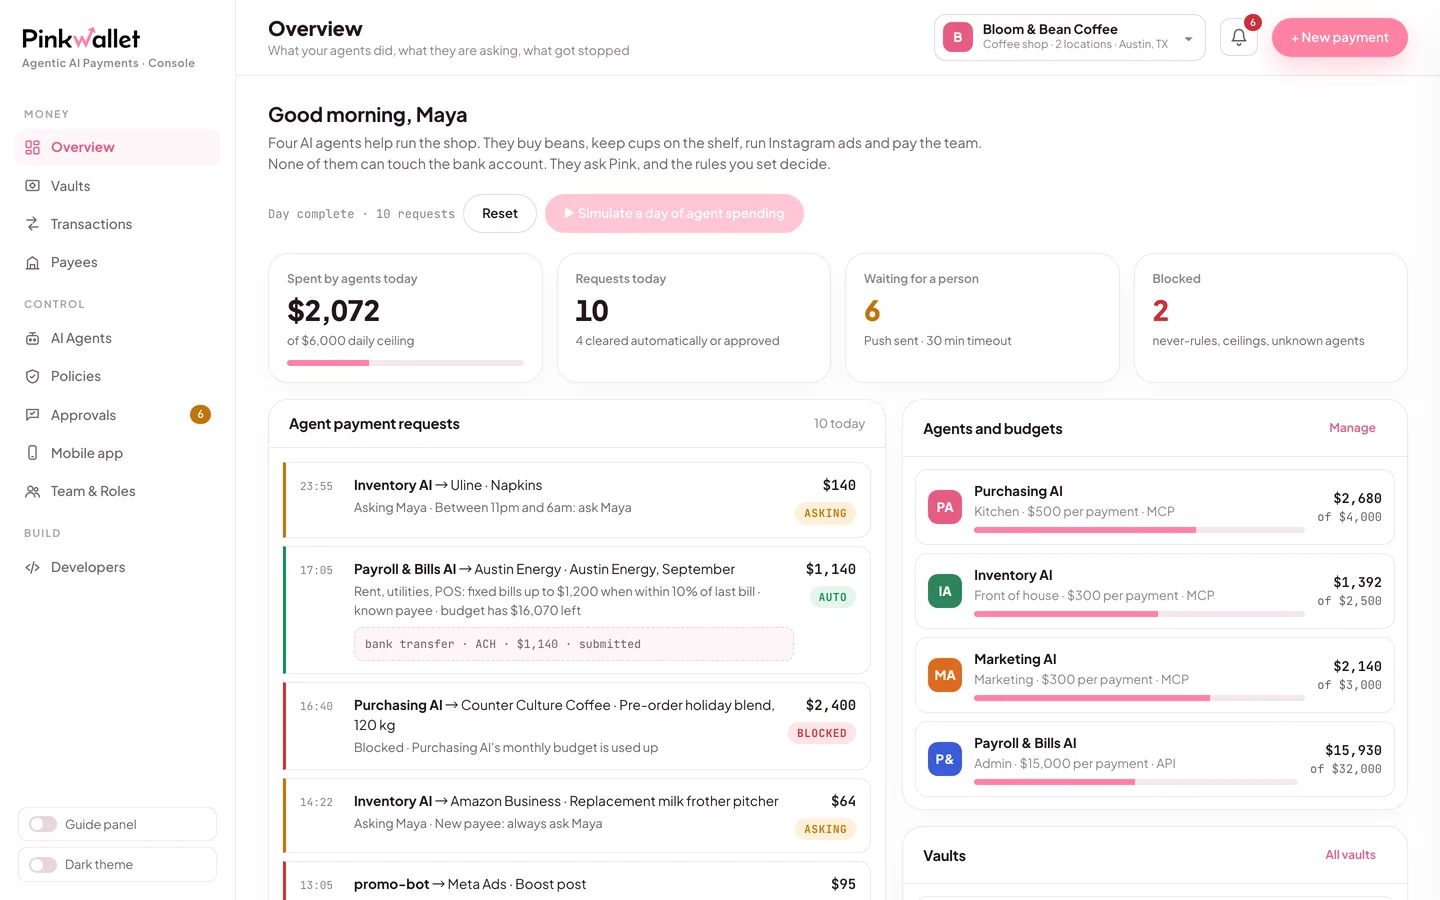Click the Payees bank icon
This screenshot has width=1440, height=900.
[33, 263]
